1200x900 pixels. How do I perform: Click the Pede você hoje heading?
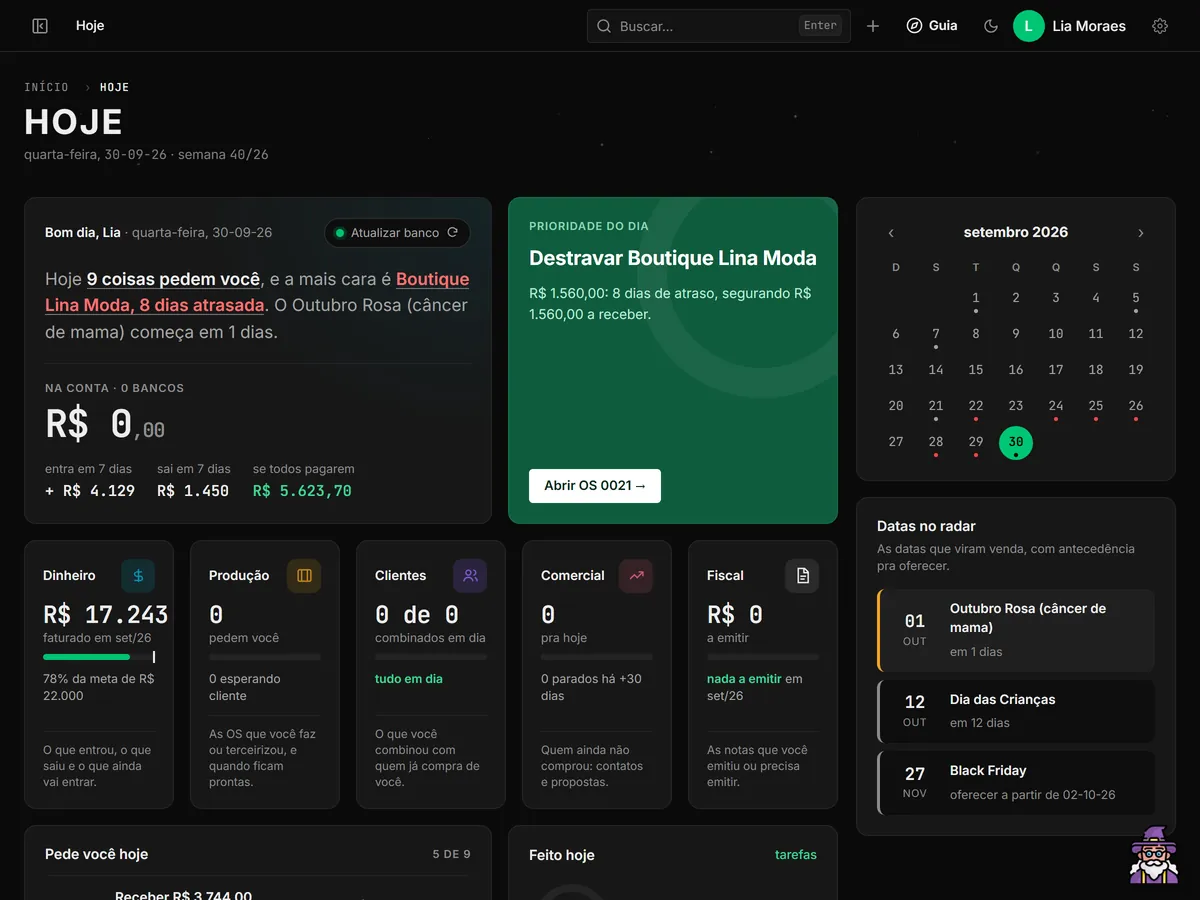click(96, 855)
